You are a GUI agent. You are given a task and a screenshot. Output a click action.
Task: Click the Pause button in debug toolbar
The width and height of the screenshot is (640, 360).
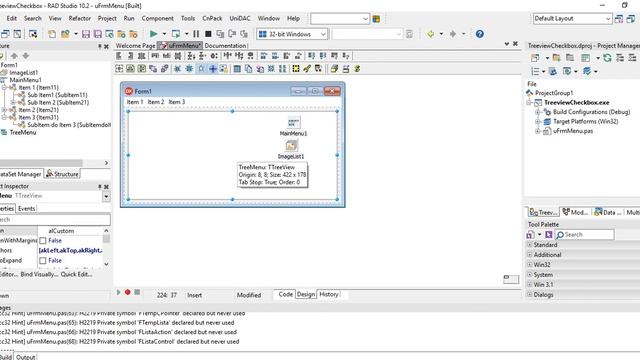pos(196,34)
